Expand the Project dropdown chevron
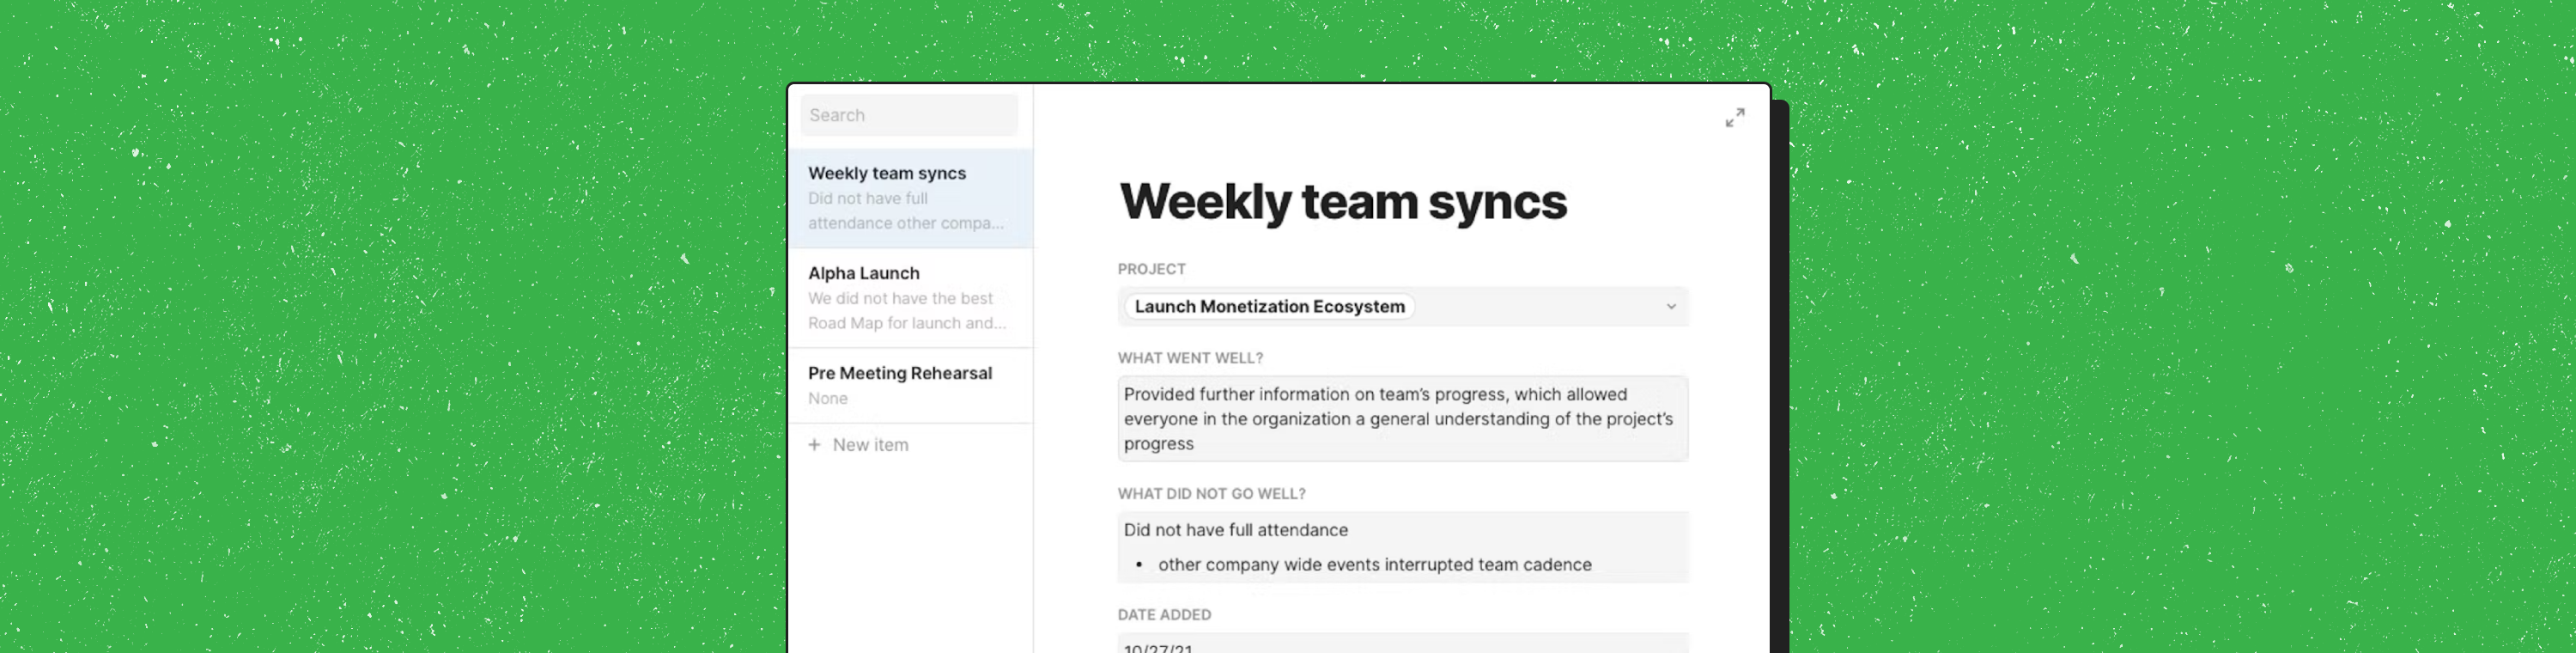The width and height of the screenshot is (2576, 653). pos(1670,307)
